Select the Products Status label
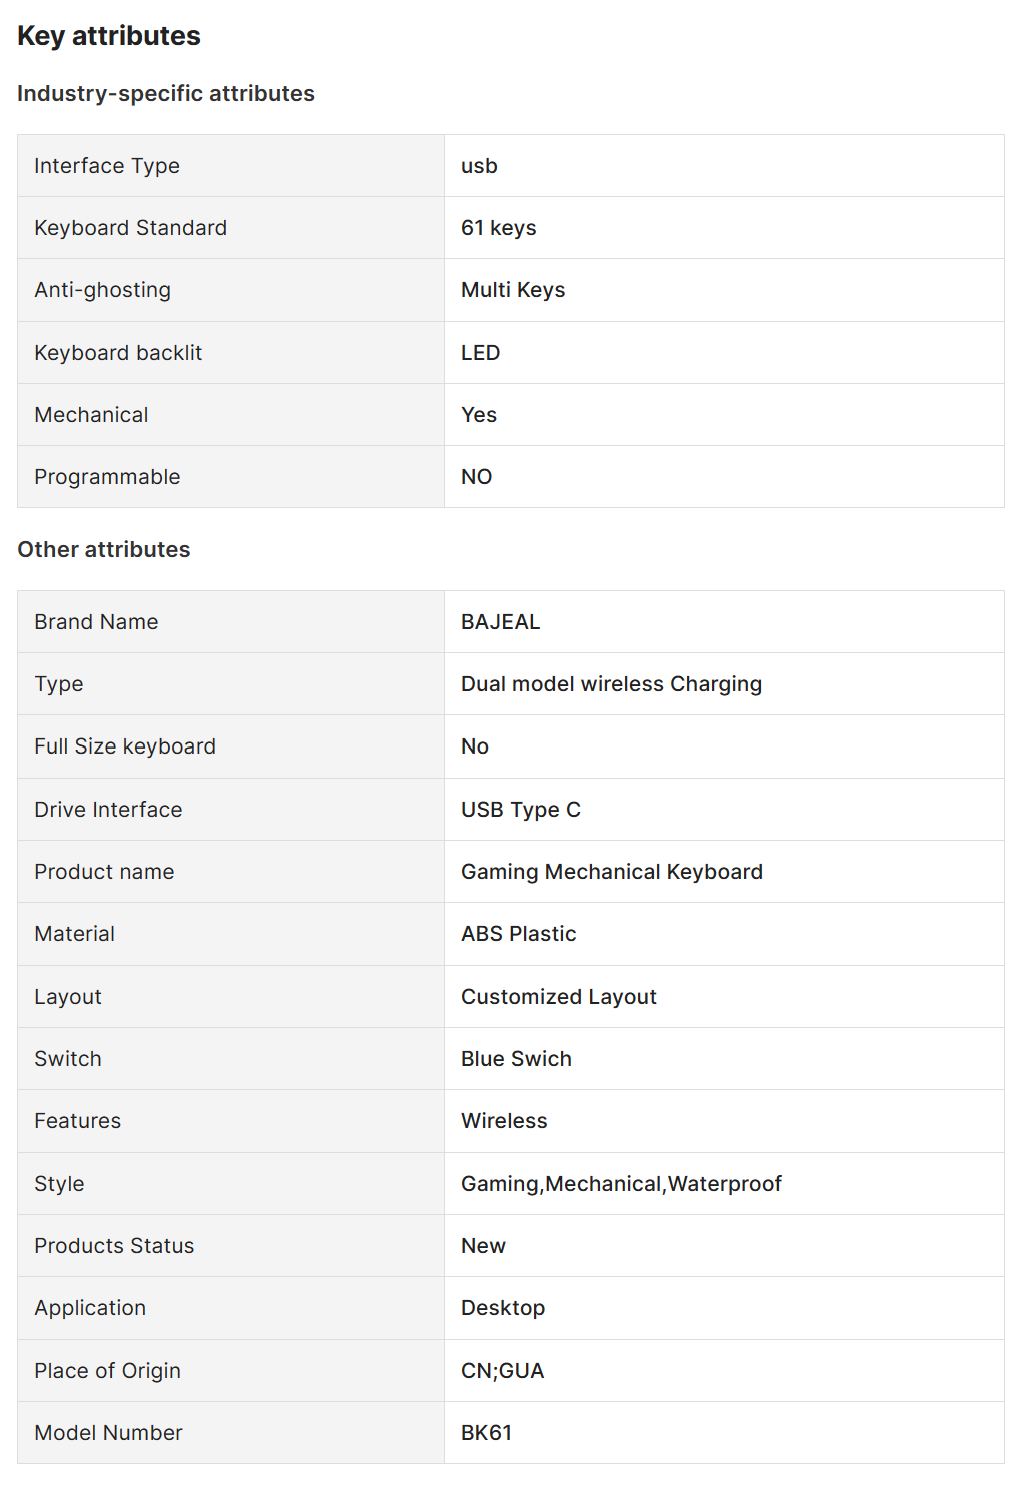The height and width of the screenshot is (1488, 1026). (x=114, y=1246)
